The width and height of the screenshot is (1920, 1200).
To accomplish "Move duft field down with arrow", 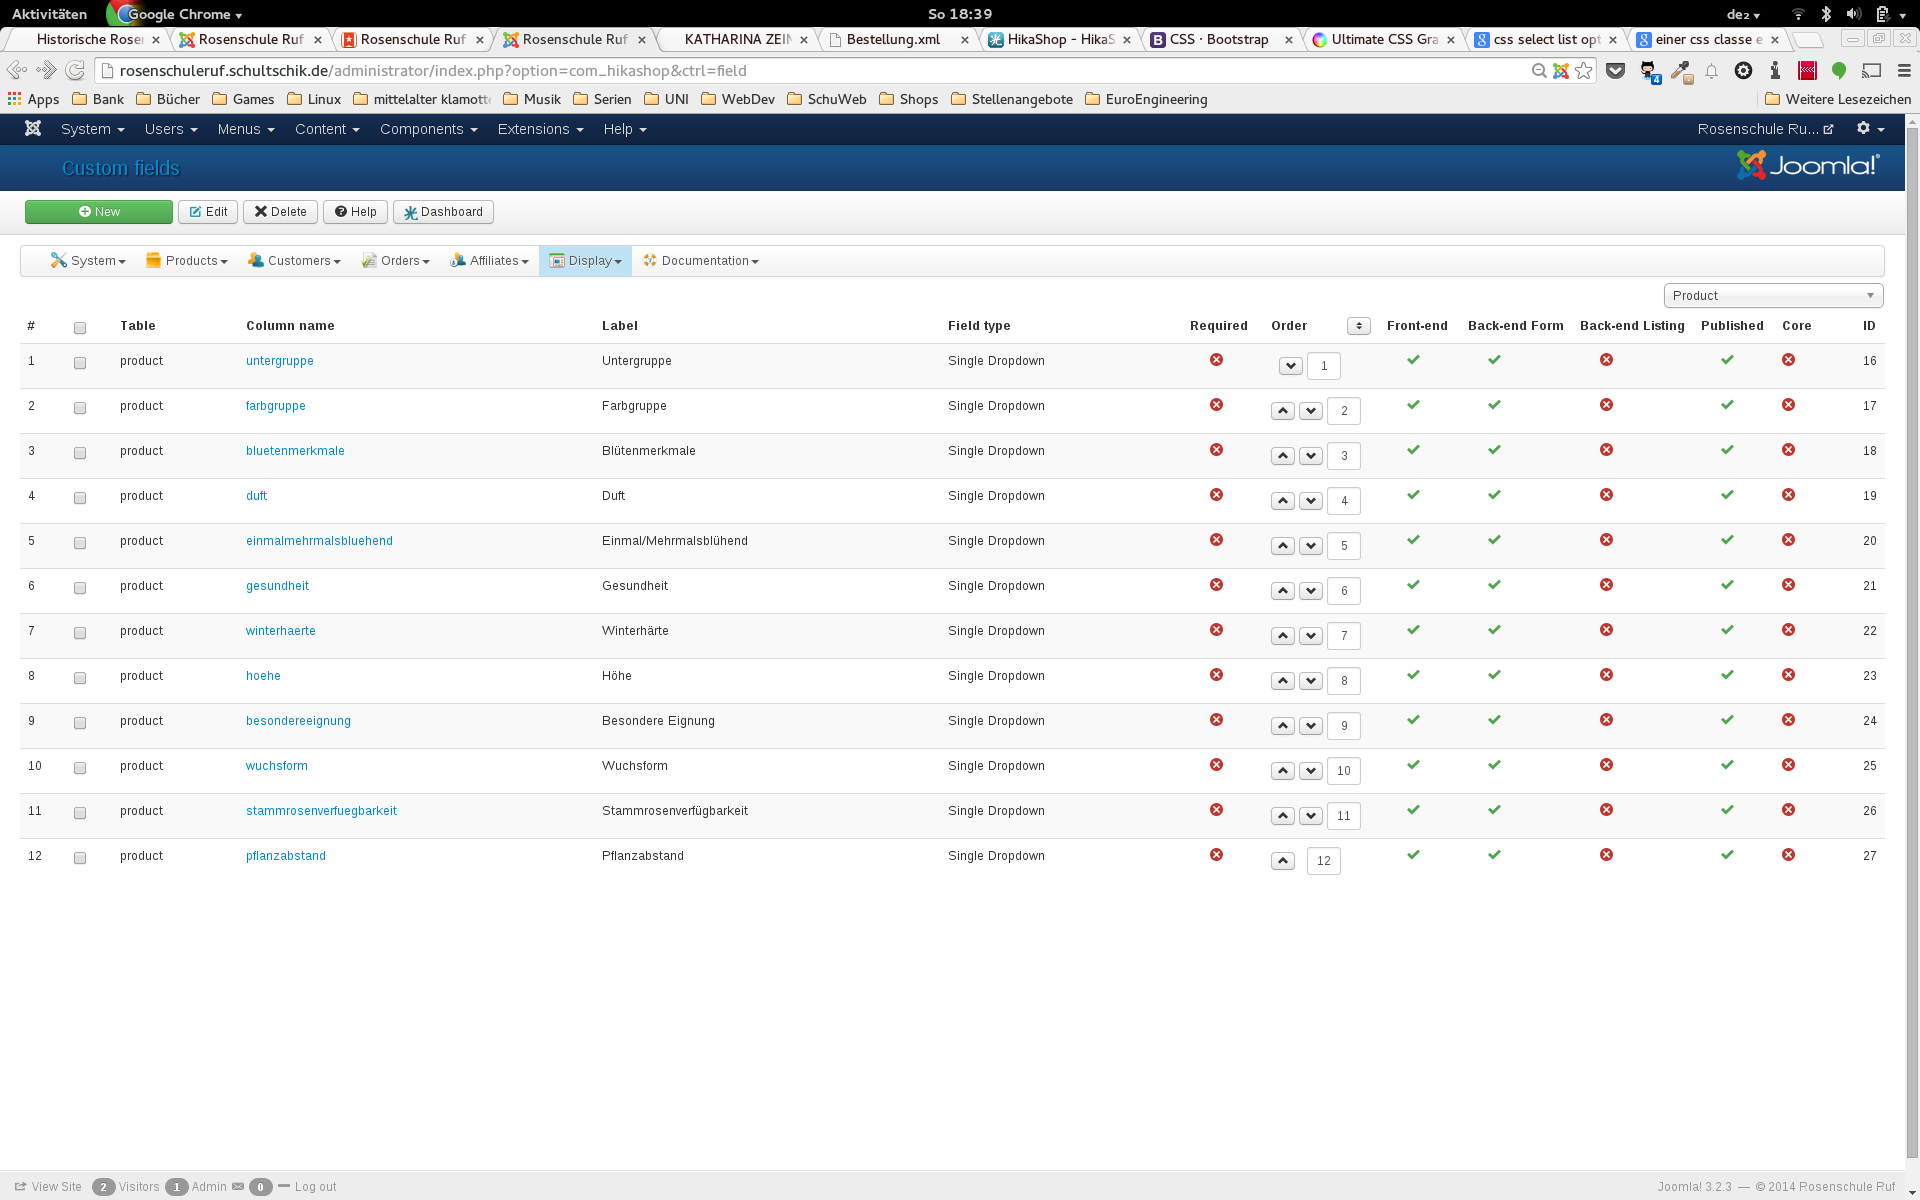I will tap(1311, 501).
